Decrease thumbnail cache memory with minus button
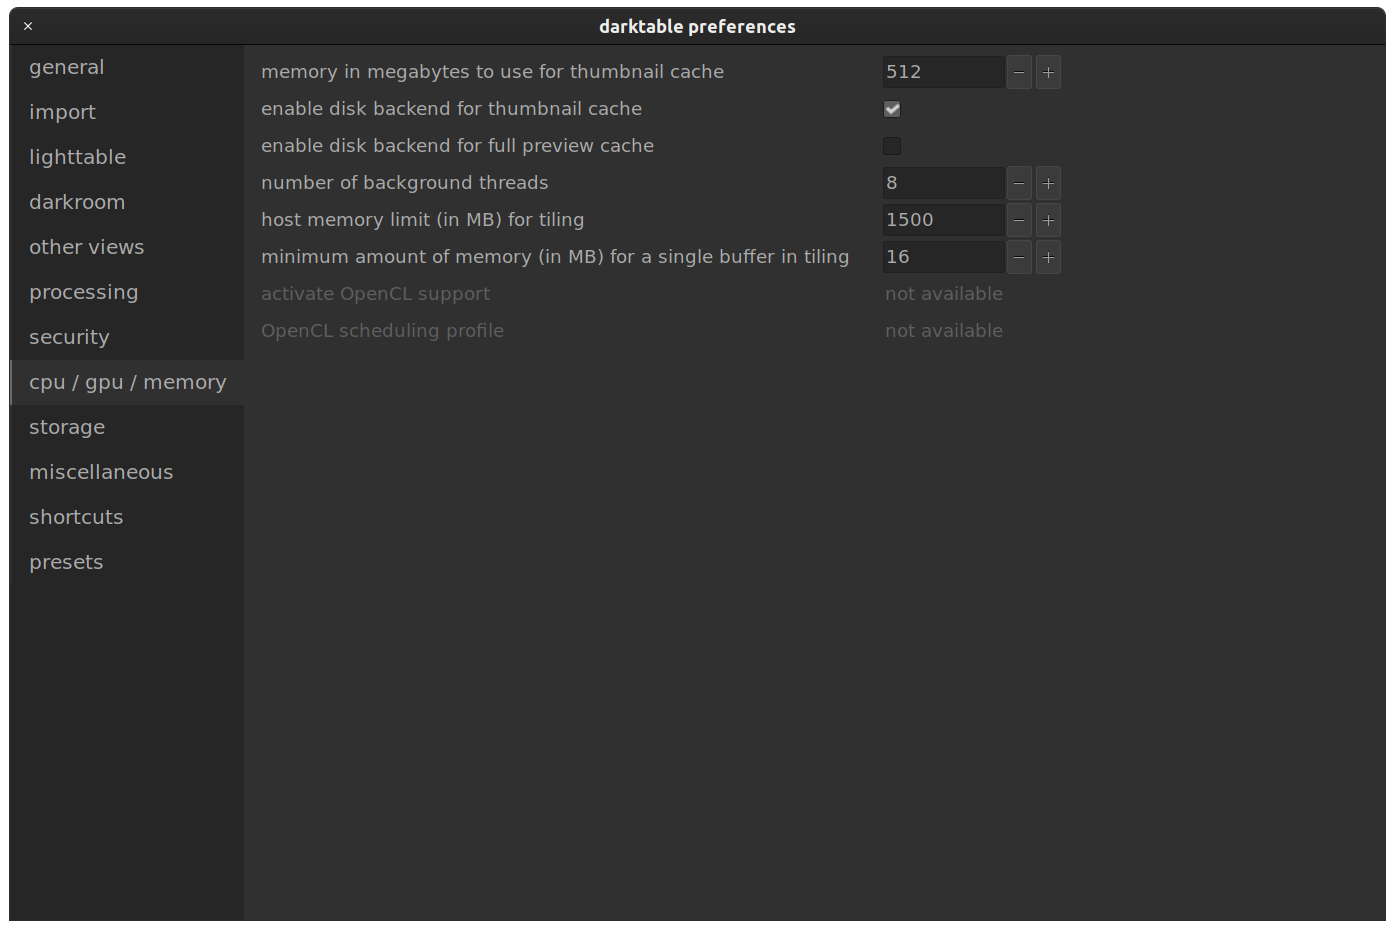The image size is (1395, 930). pos(1019,72)
